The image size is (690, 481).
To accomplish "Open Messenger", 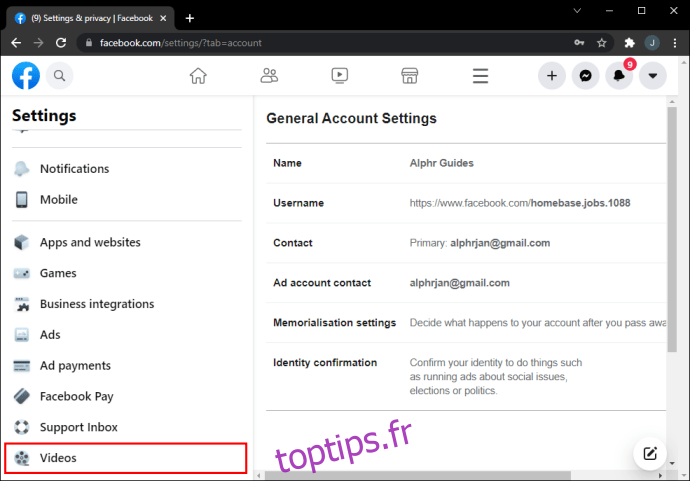I will [585, 76].
